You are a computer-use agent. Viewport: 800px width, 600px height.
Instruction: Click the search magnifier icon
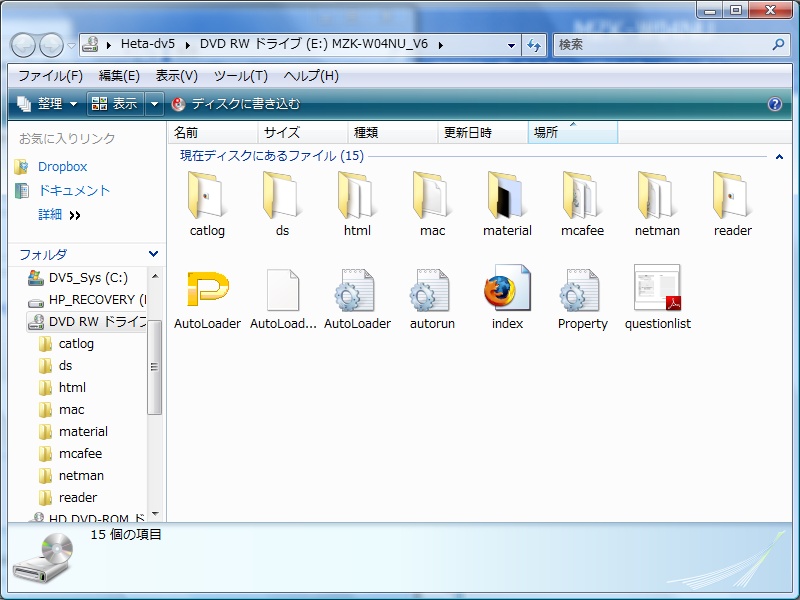(778, 44)
